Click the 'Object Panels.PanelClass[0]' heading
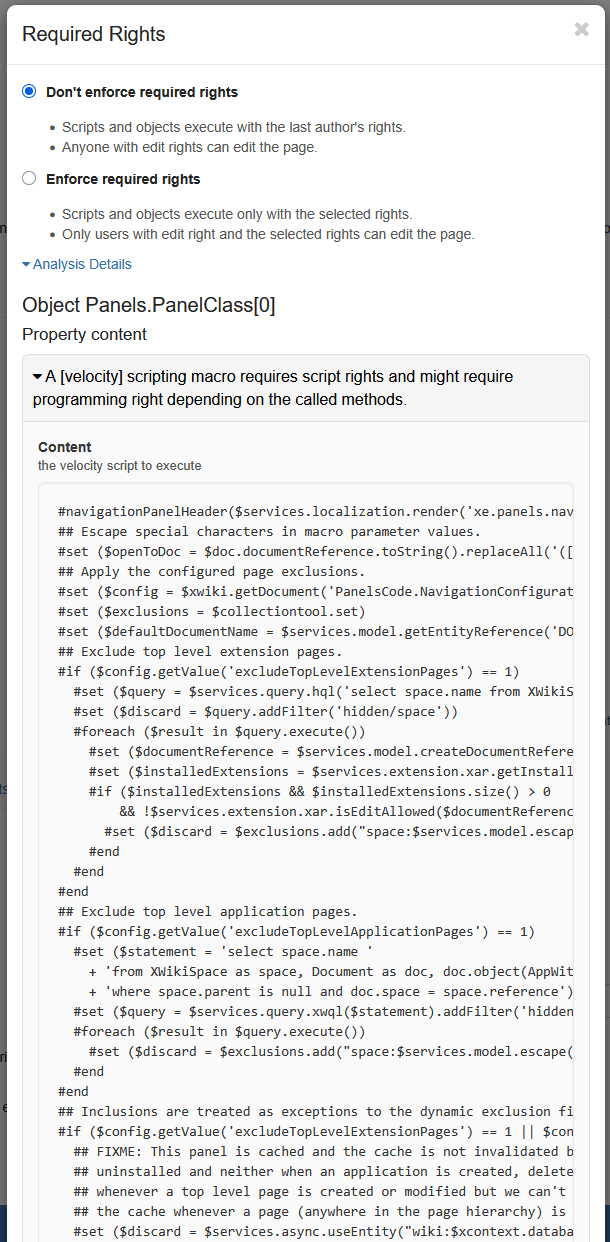The width and height of the screenshot is (610, 1242). click(x=148, y=305)
